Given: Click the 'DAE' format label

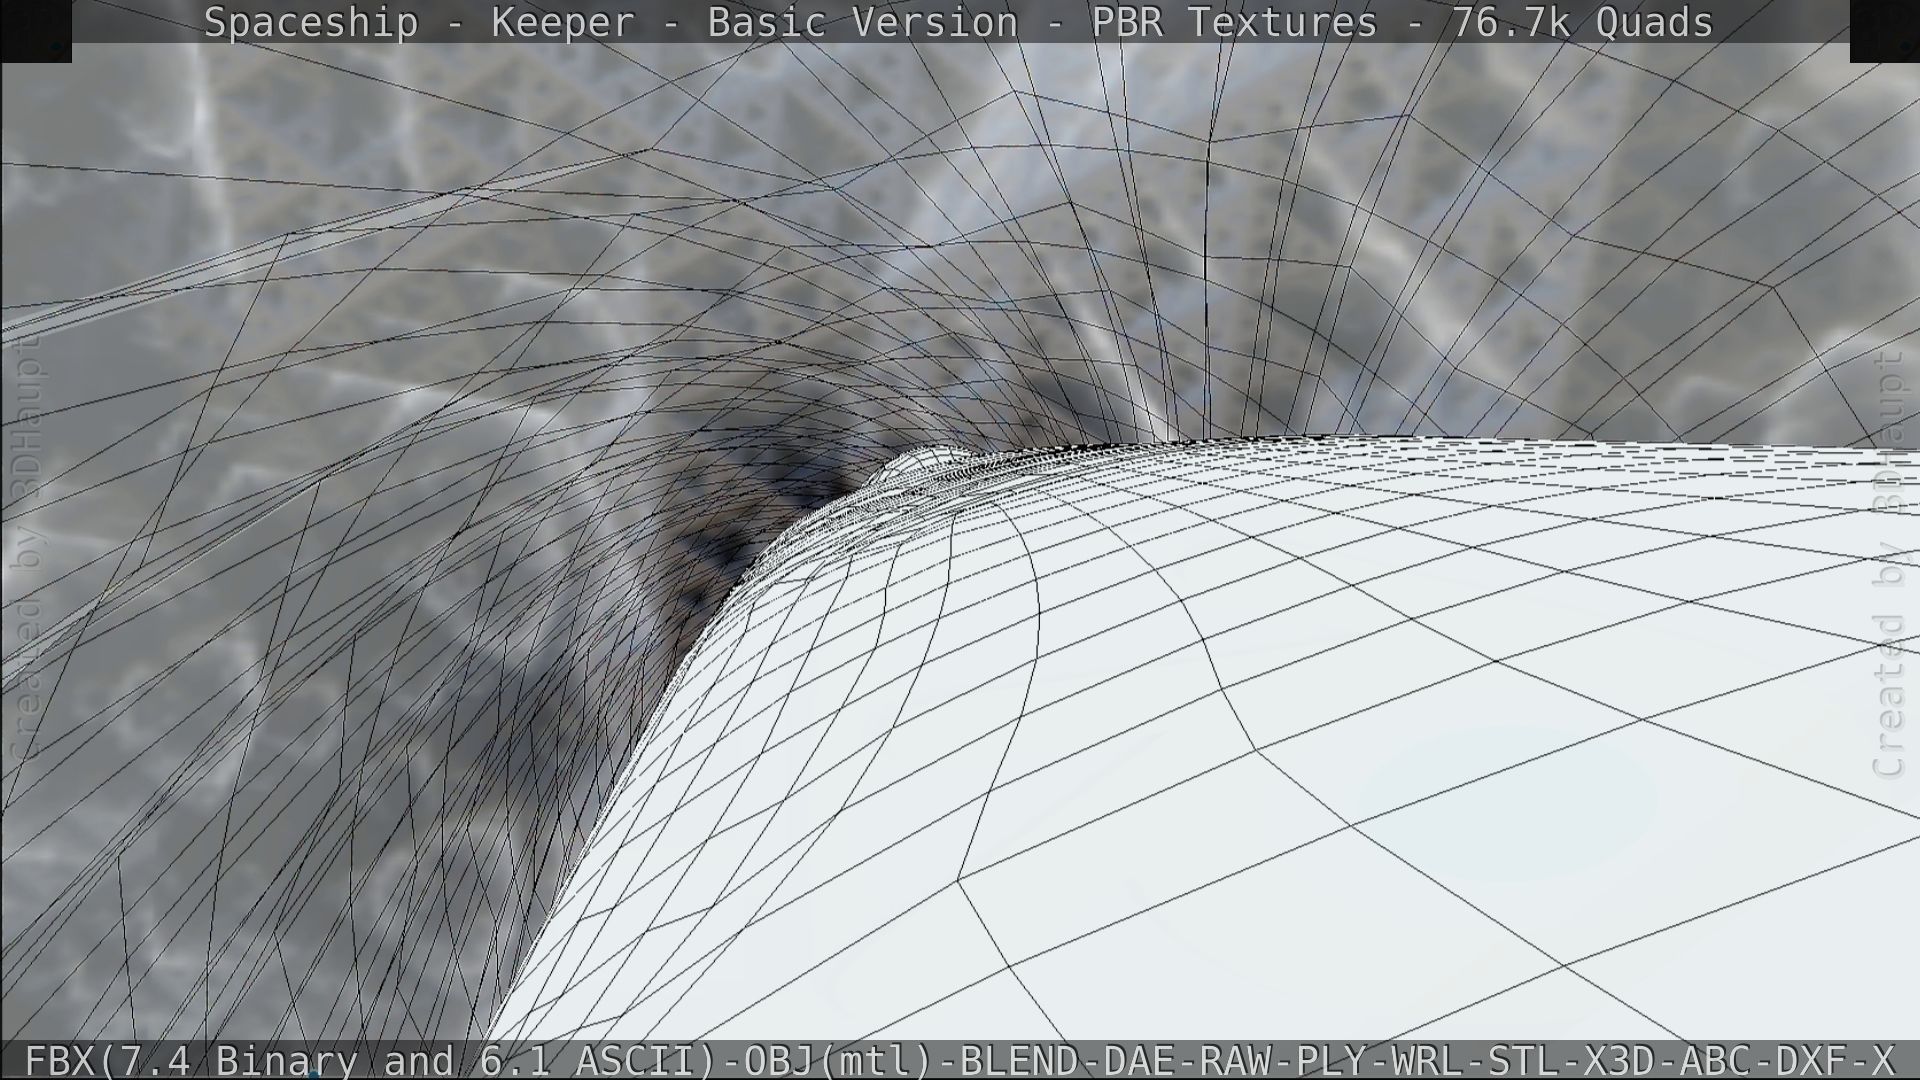Looking at the screenshot, I should click(1139, 1060).
